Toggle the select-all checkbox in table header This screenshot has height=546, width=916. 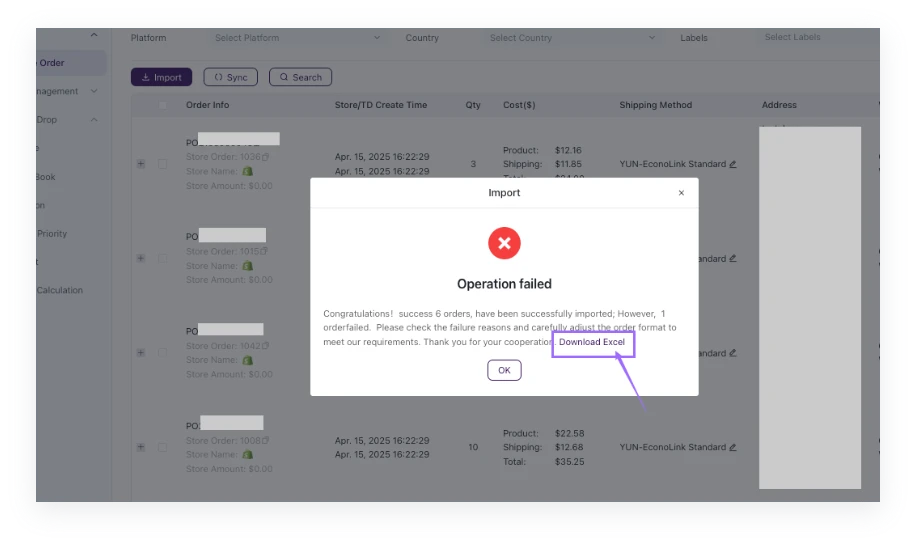click(x=162, y=105)
